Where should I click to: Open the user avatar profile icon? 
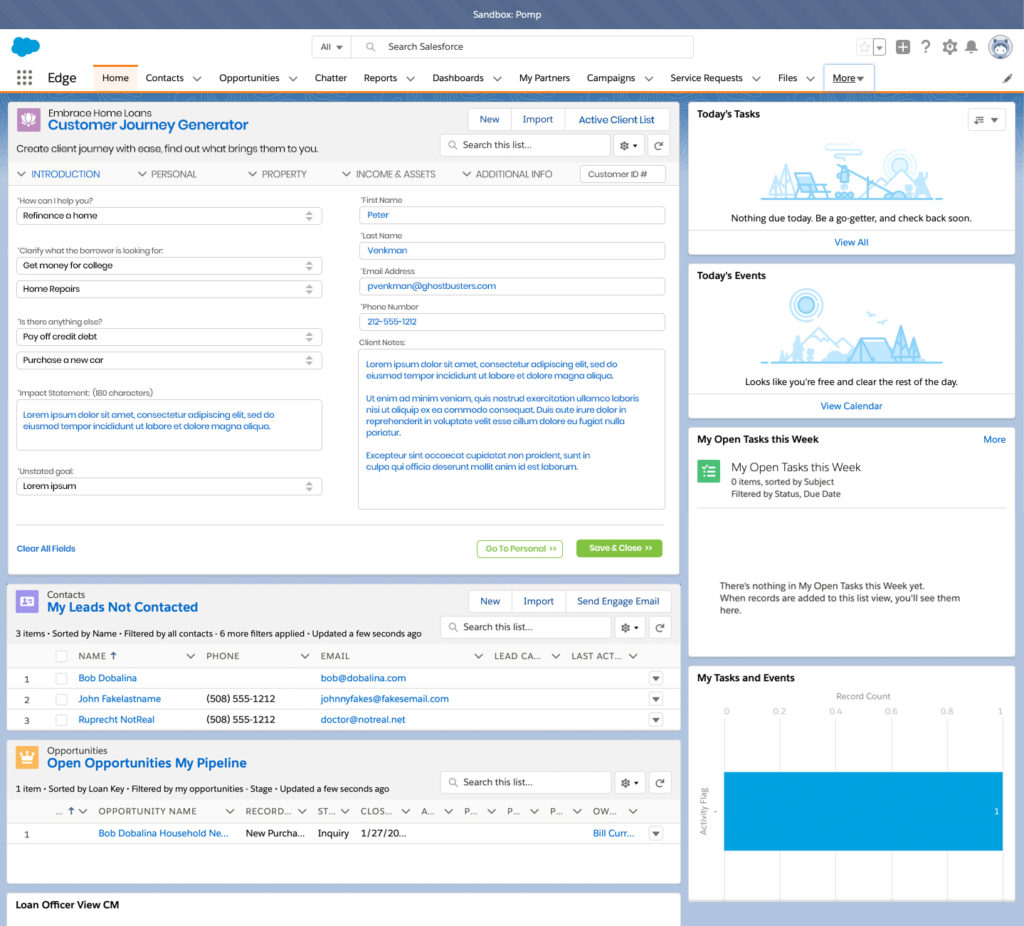tap(1000, 47)
